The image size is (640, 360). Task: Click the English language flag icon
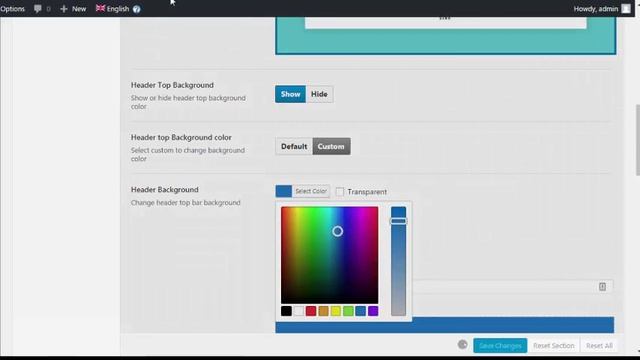click(x=100, y=8)
